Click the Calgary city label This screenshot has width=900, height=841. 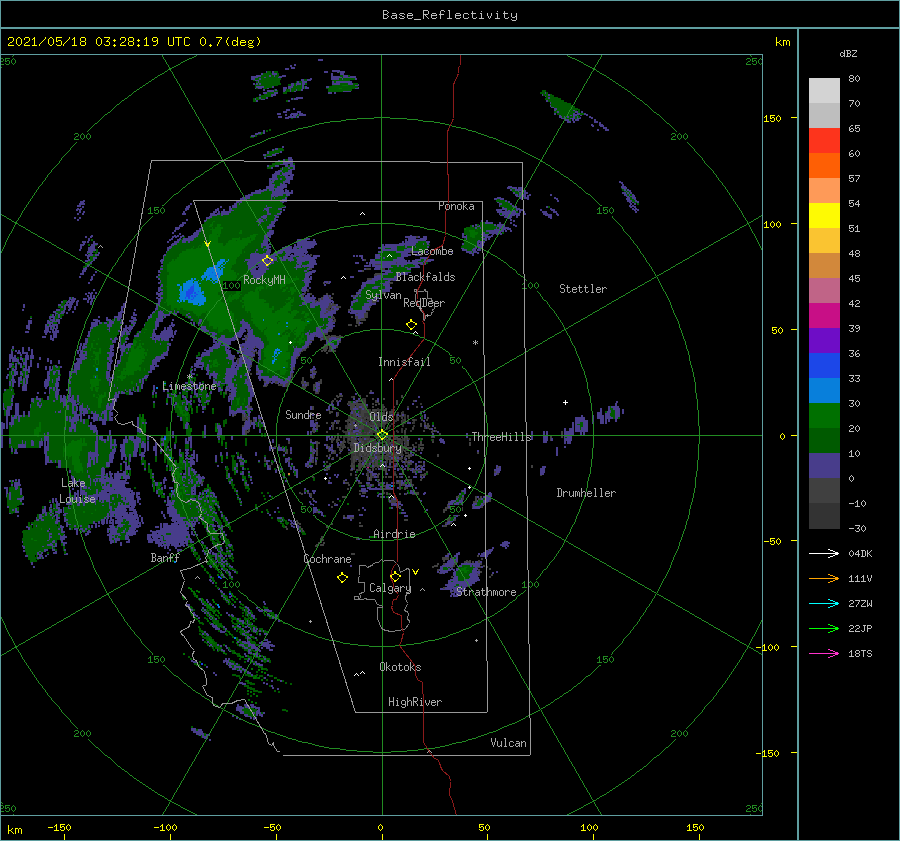point(390,588)
